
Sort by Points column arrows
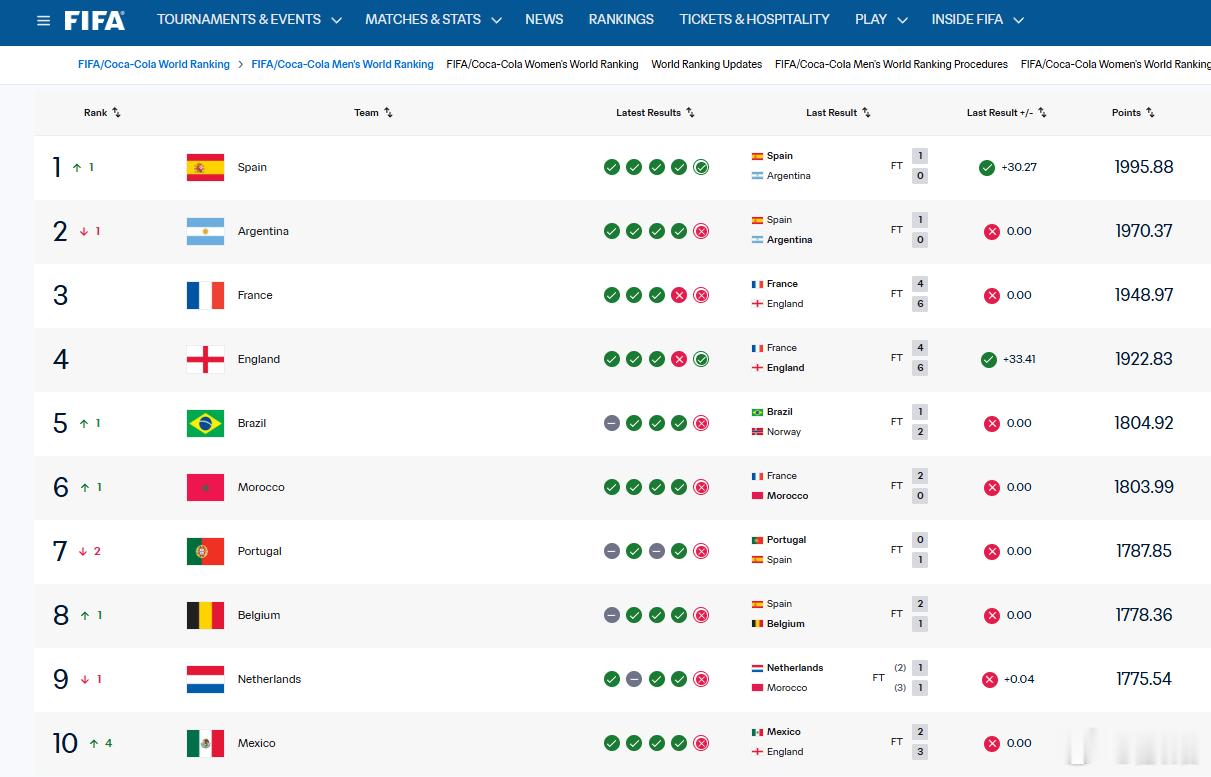[x=1150, y=113]
